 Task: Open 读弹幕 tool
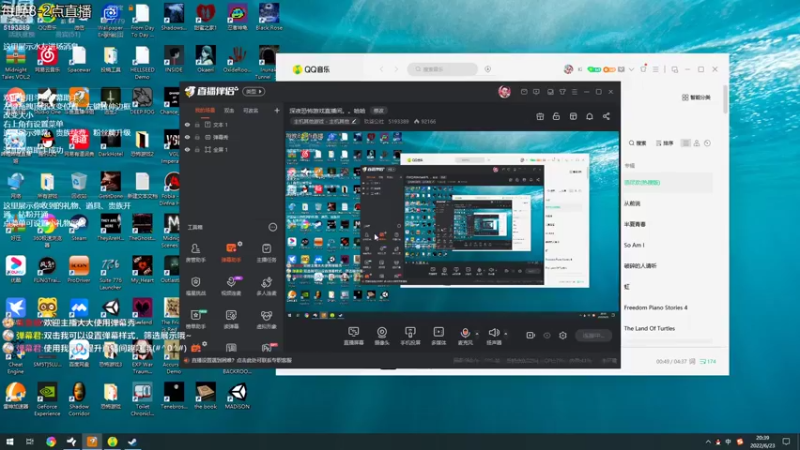tap(231, 319)
